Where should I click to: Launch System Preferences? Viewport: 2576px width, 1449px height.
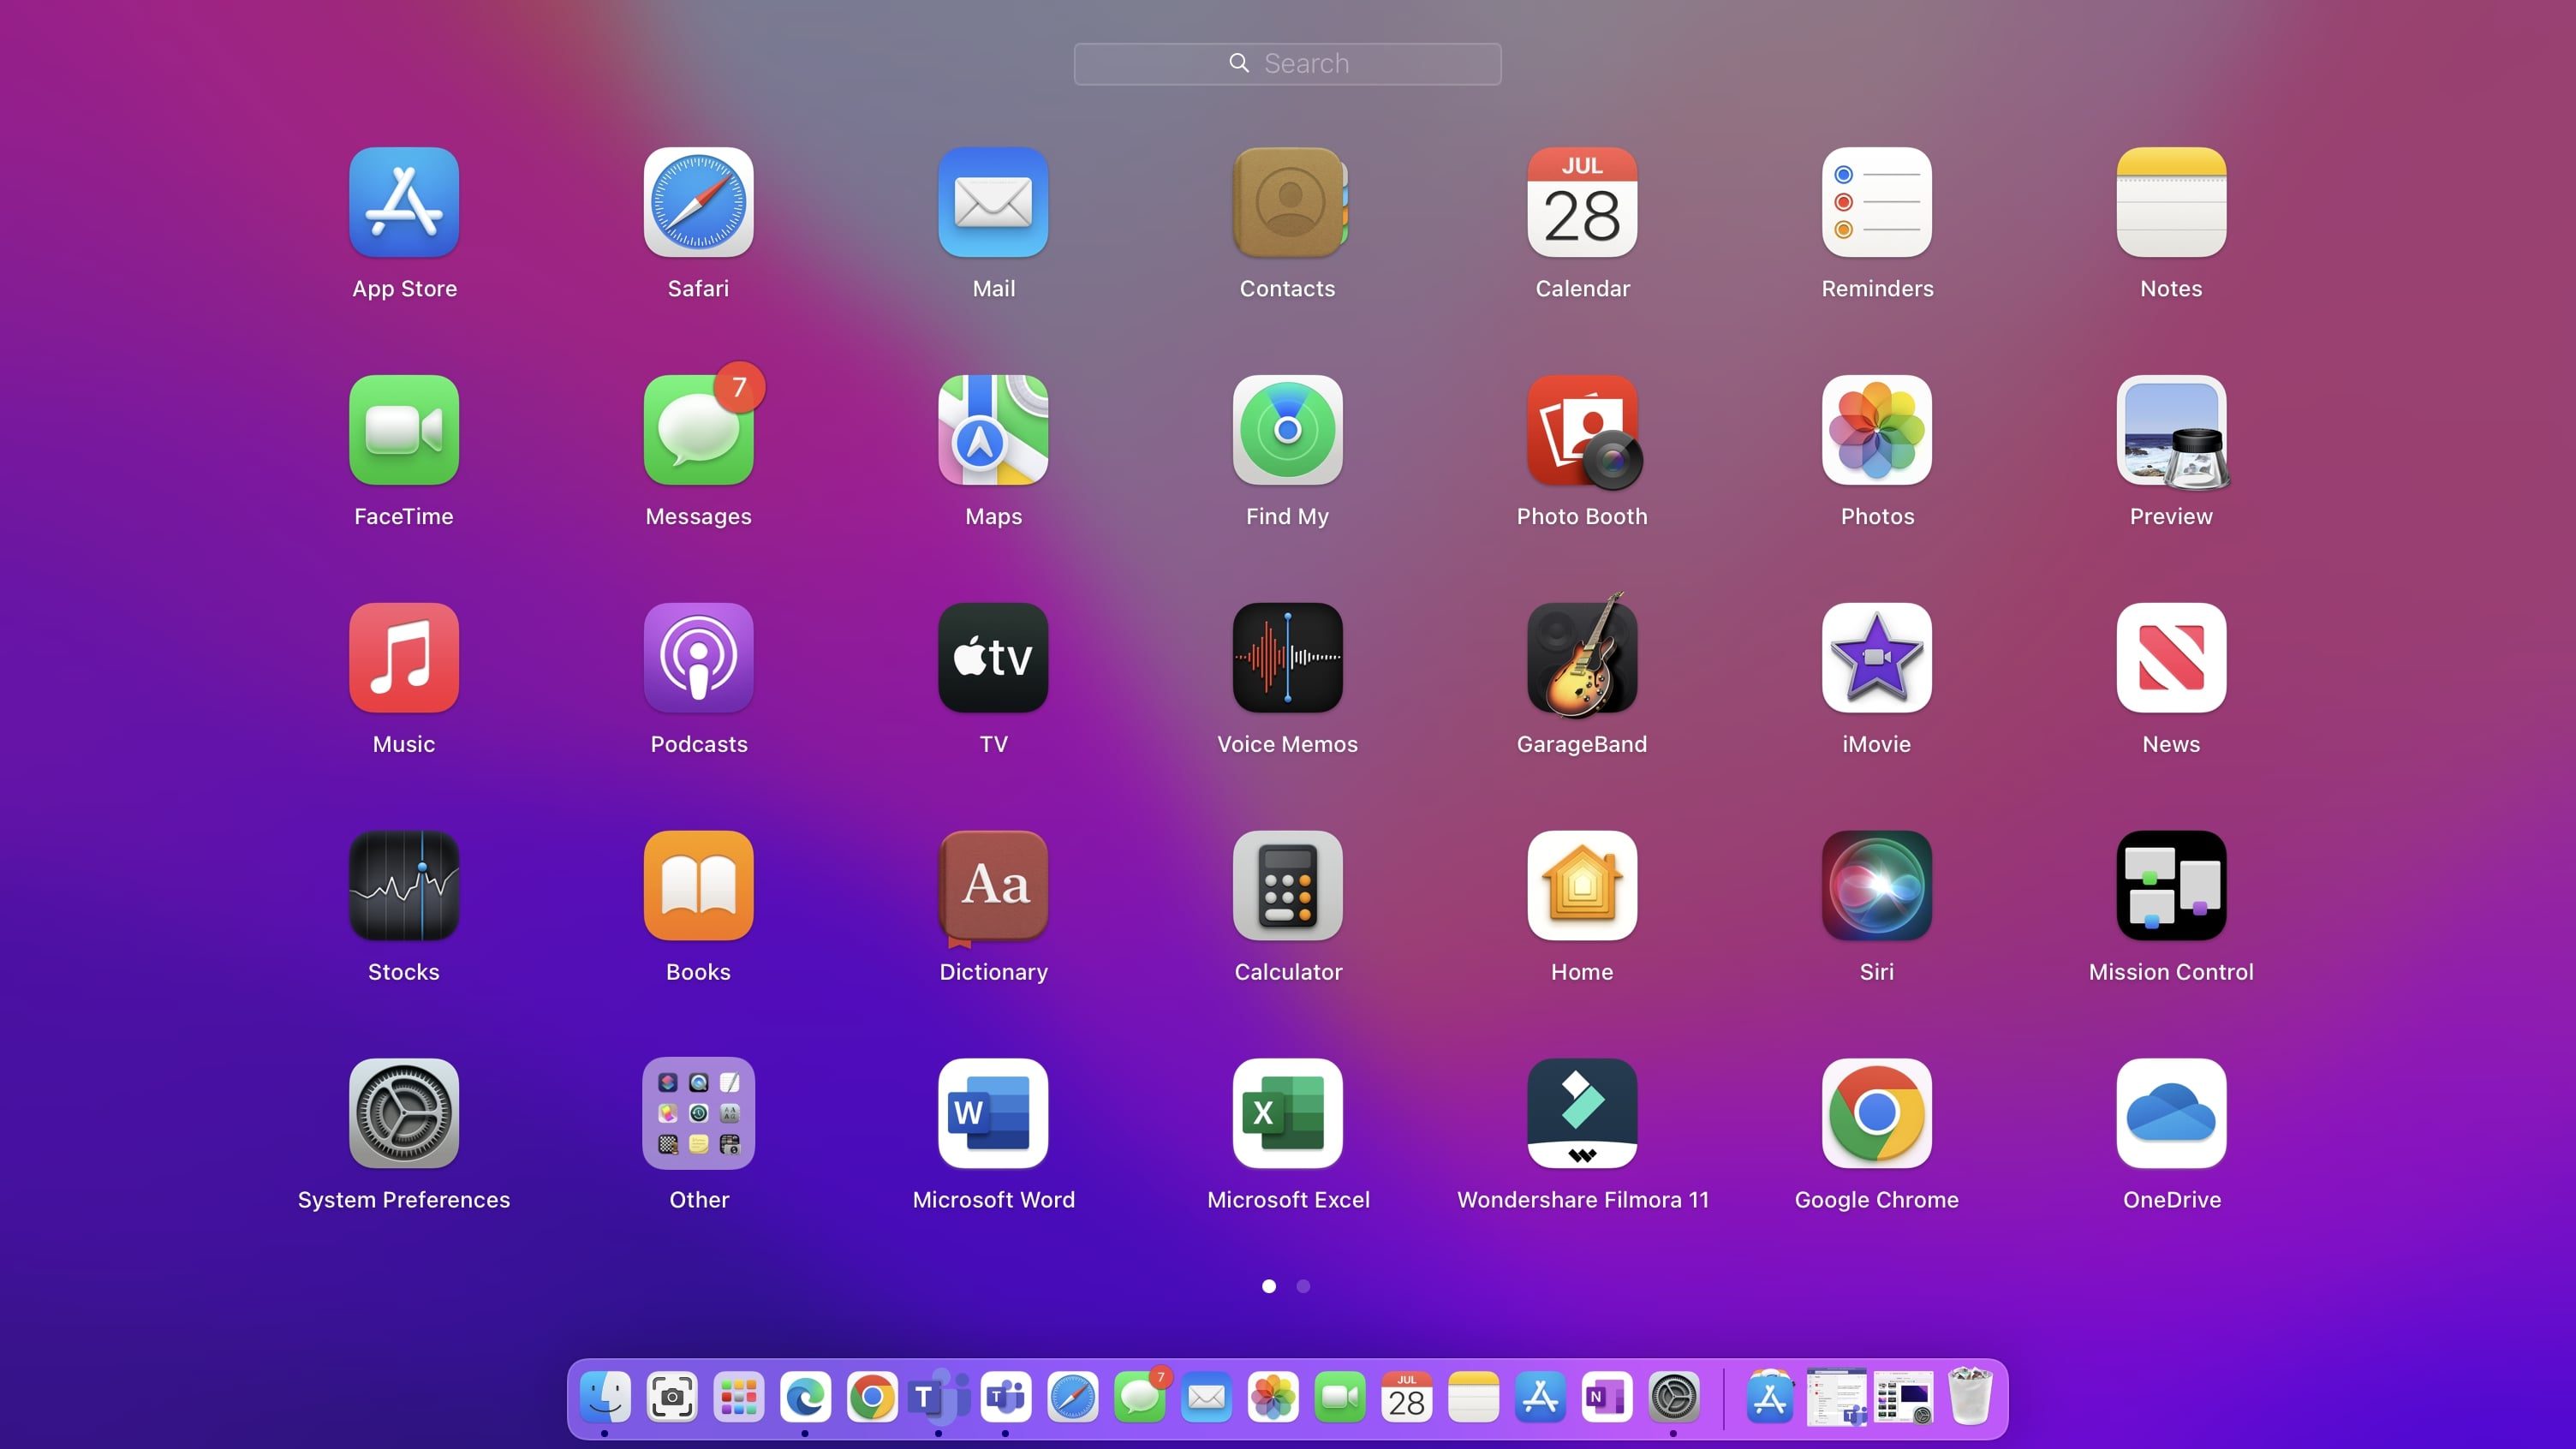click(x=403, y=1113)
